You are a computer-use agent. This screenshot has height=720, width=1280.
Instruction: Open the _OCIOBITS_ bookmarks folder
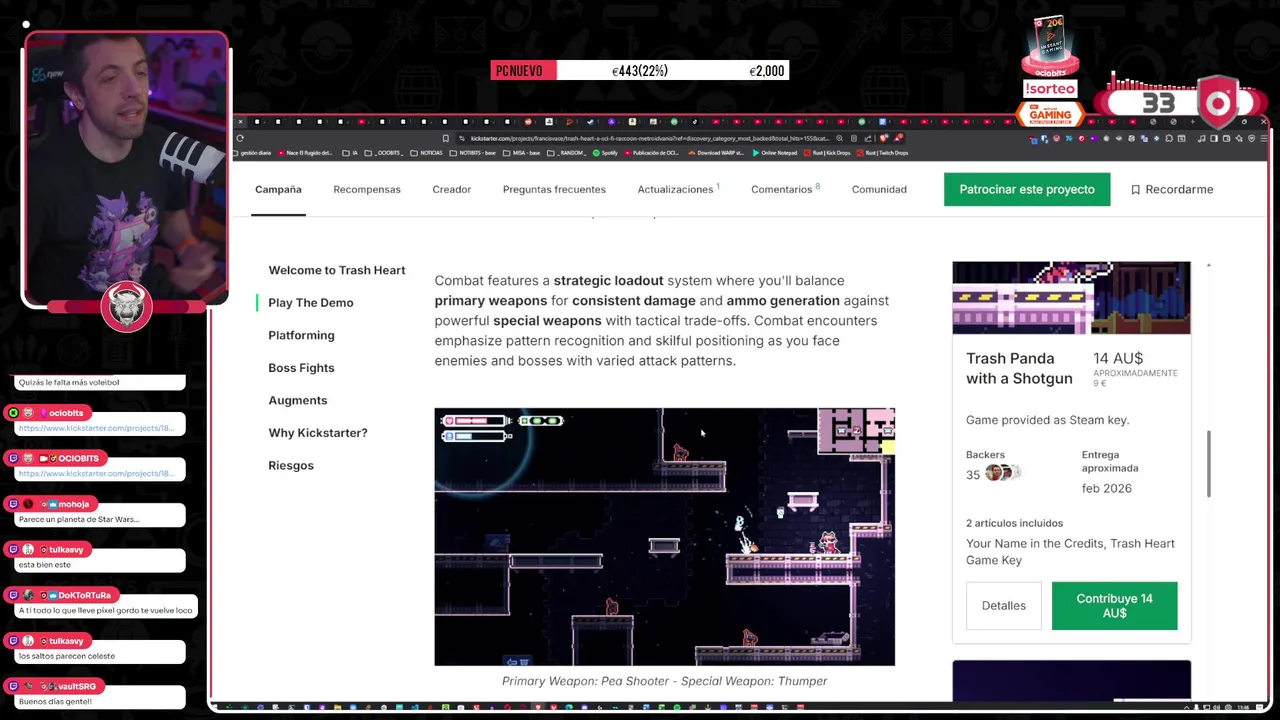[x=384, y=153]
